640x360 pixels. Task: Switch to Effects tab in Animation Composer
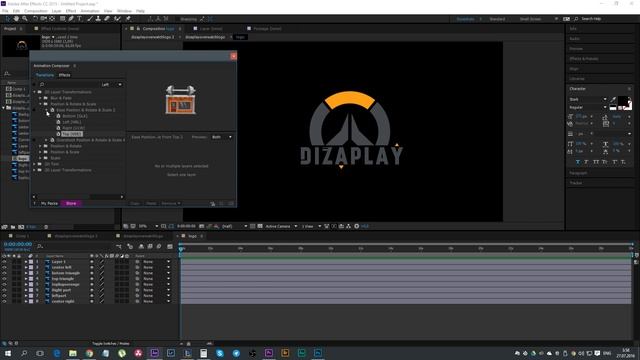(x=64, y=75)
